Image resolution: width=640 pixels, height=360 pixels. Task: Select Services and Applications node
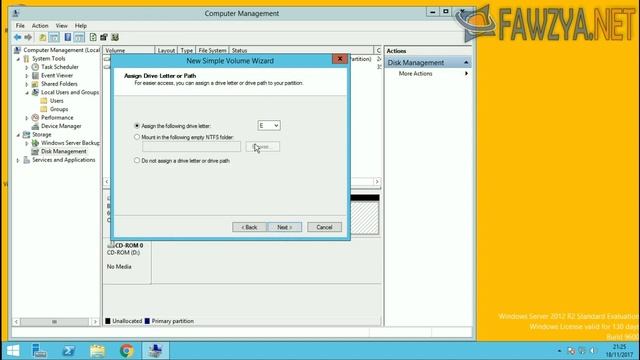click(64, 160)
